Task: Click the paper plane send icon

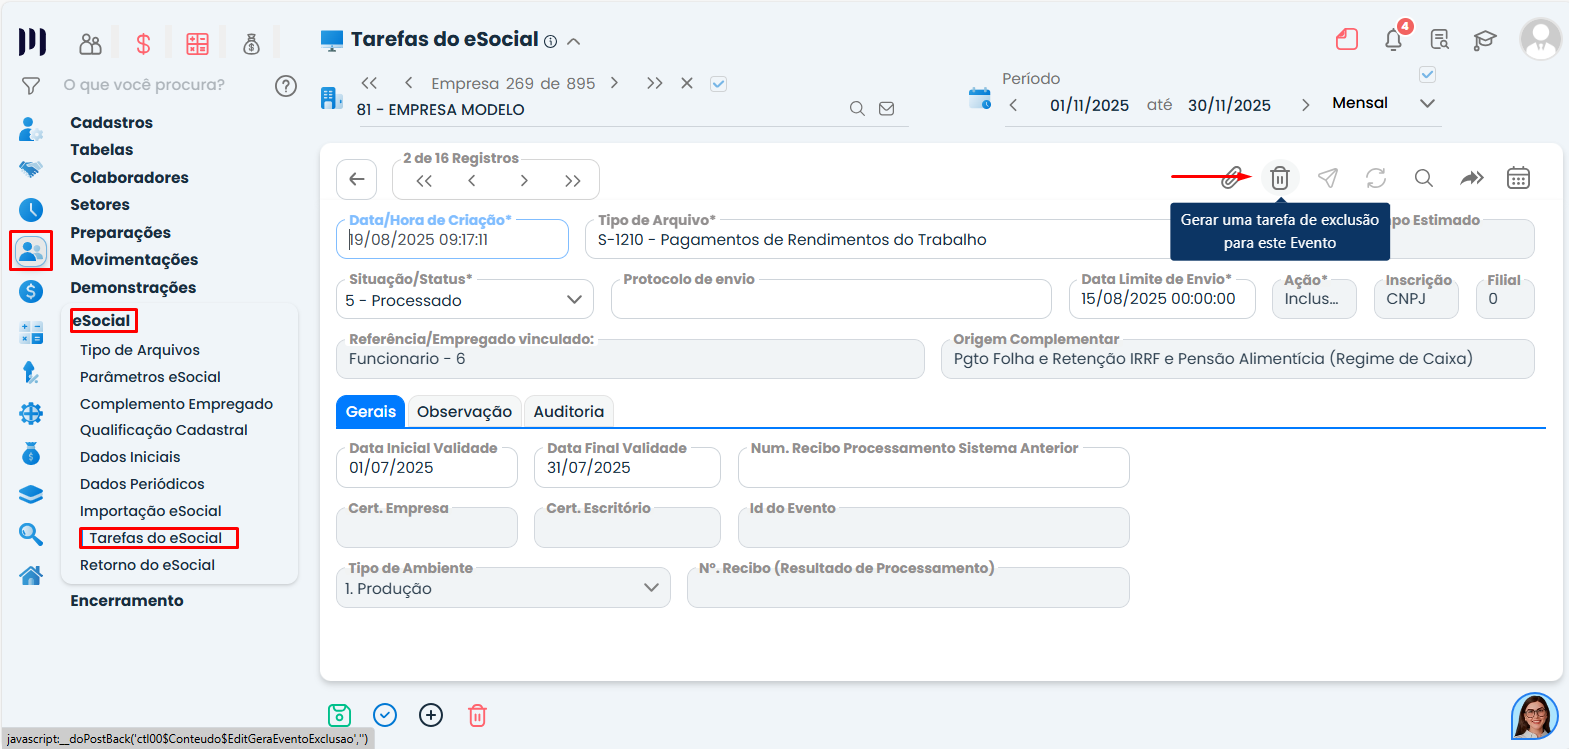Action: tap(1327, 178)
